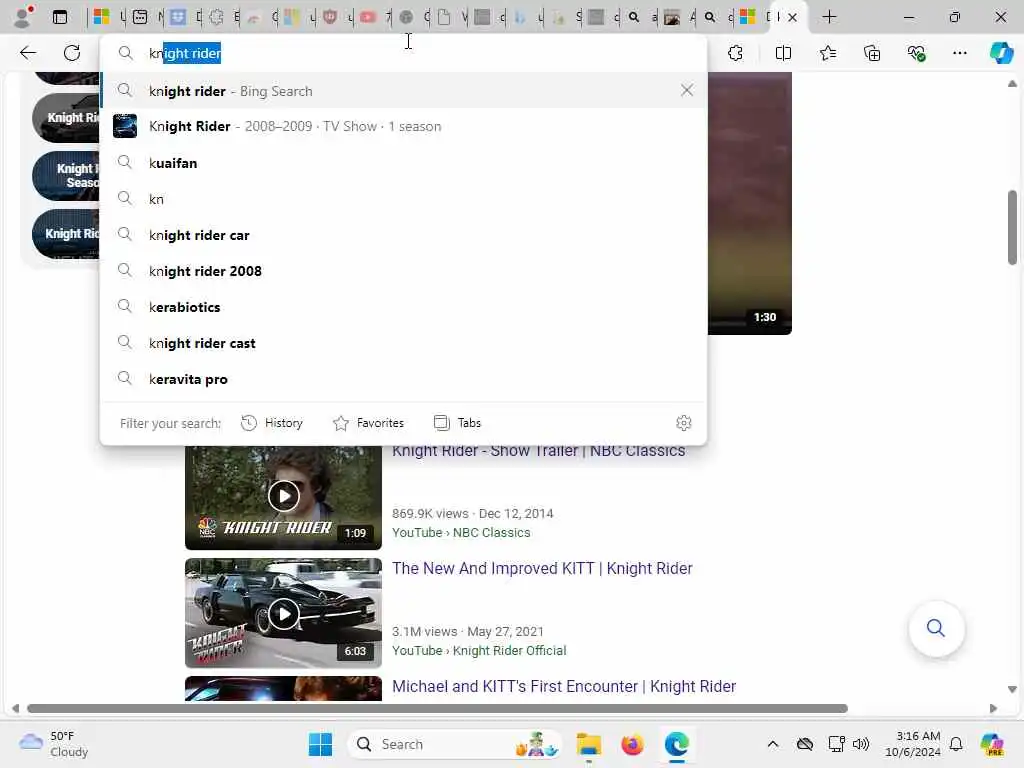1024x768 pixels.
Task: Open the Extensions puzzle icon
Action: [x=735, y=53]
